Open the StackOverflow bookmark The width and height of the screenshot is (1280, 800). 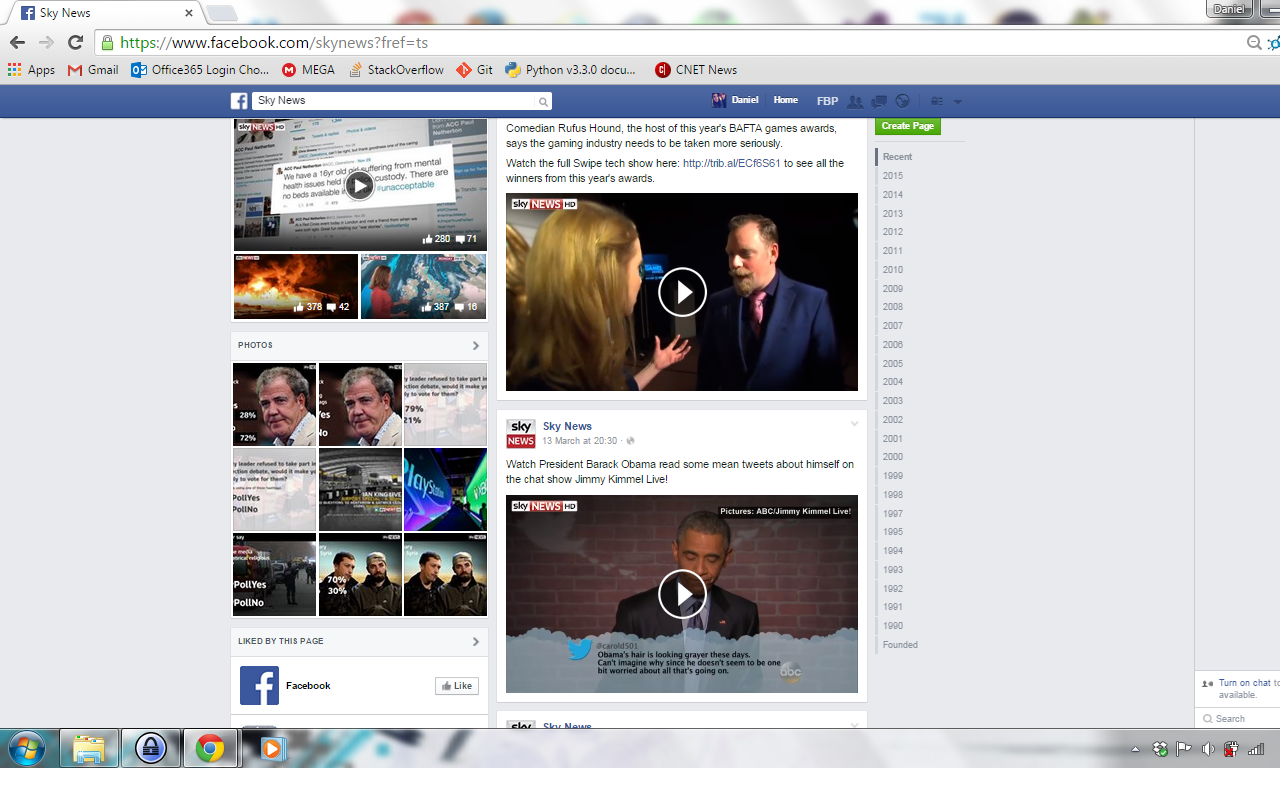(x=396, y=70)
